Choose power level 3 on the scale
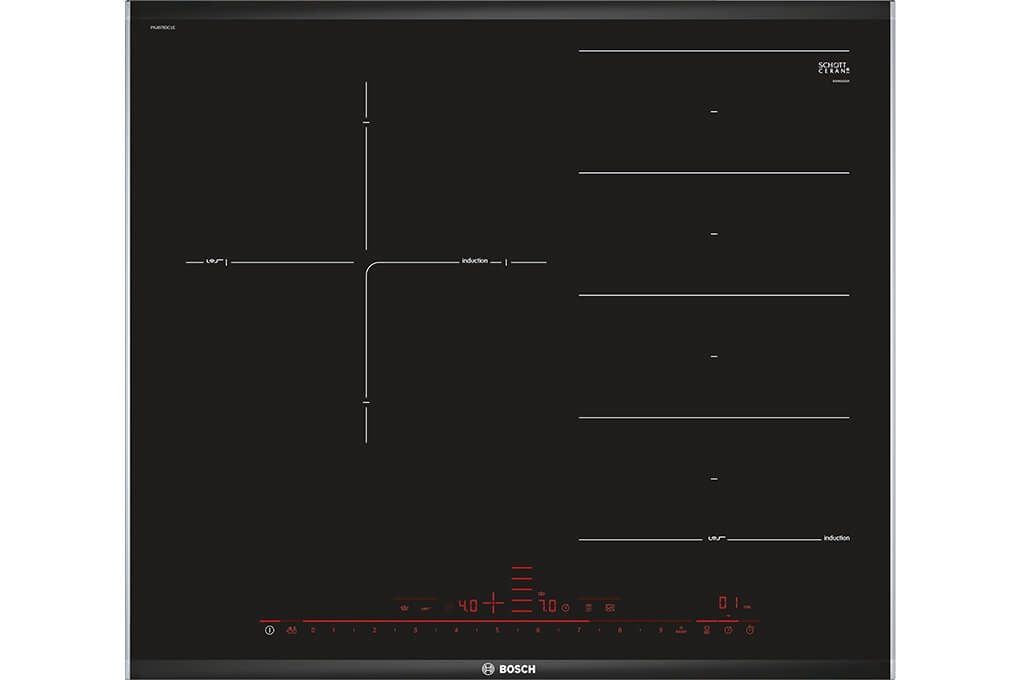Screen dimensions: 1020x680 (414, 630)
